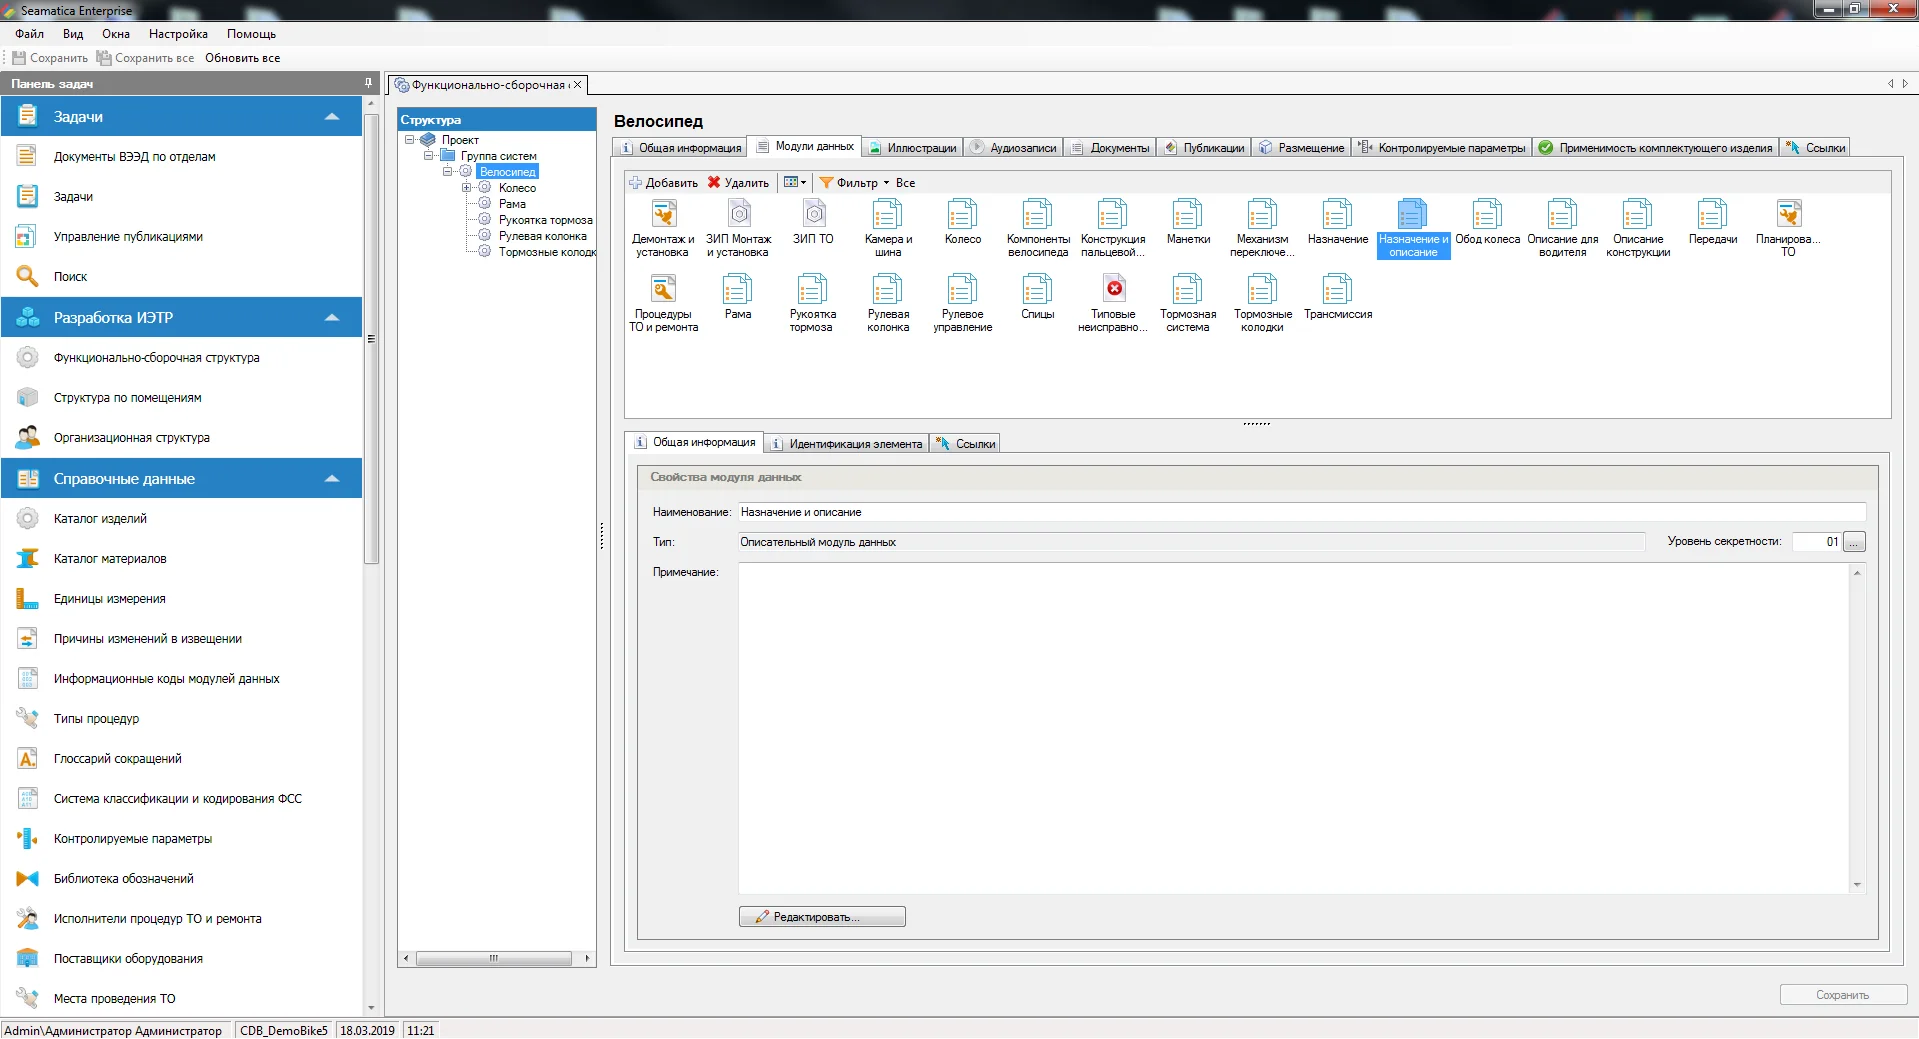Image resolution: width=1919 pixels, height=1039 pixels.
Task: Expand the Колесо tree node
Action: tap(466, 188)
